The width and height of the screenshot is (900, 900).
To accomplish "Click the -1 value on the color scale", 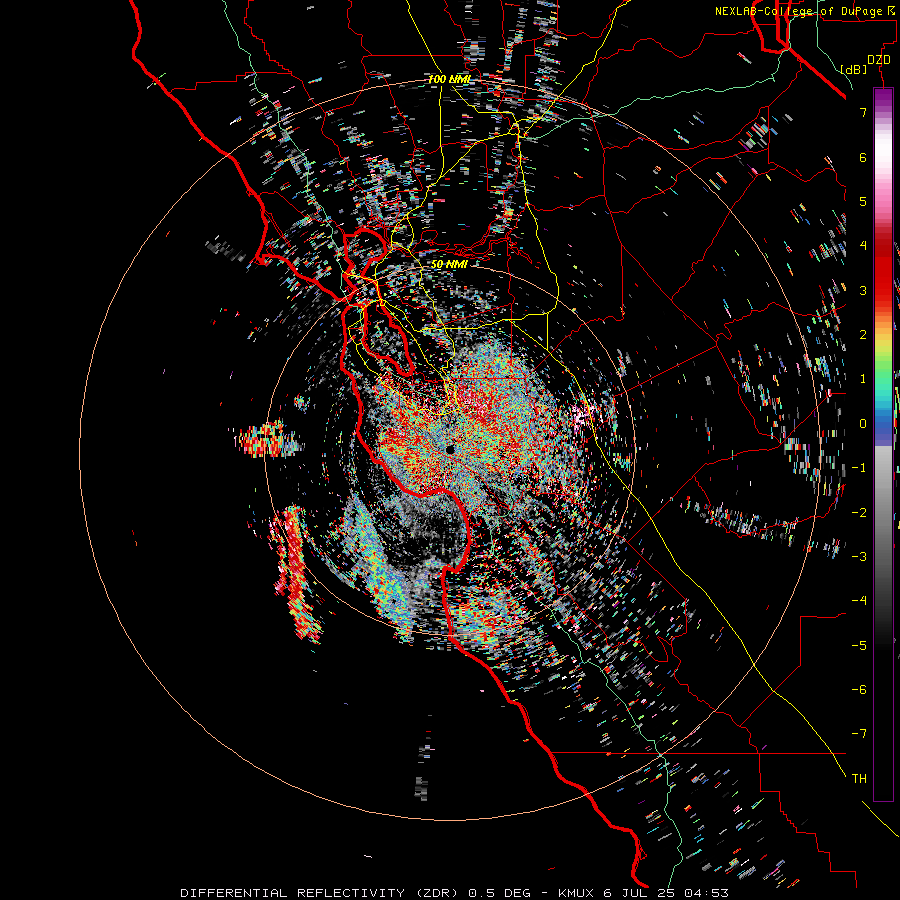I will tap(859, 468).
